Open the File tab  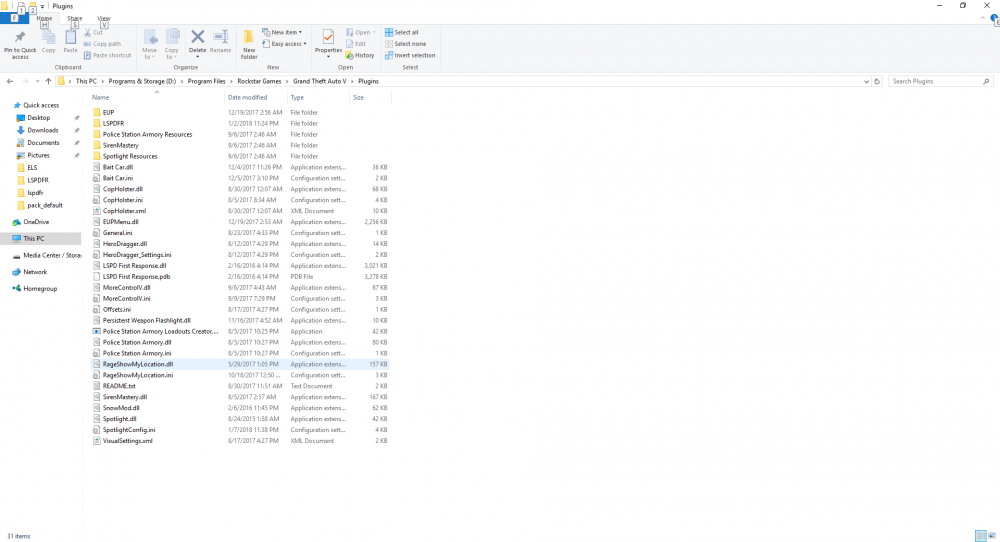[x=13, y=18]
